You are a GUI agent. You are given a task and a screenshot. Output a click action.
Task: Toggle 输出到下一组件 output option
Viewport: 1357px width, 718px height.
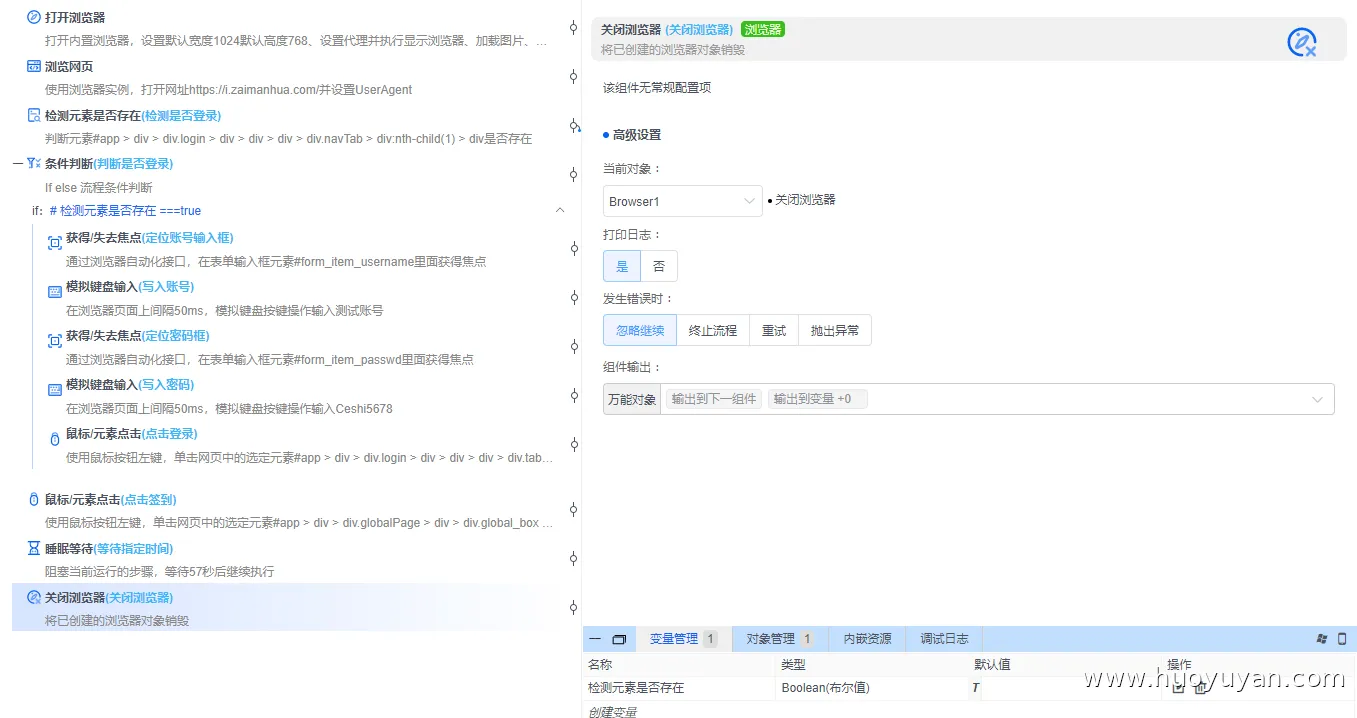click(714, 399)
